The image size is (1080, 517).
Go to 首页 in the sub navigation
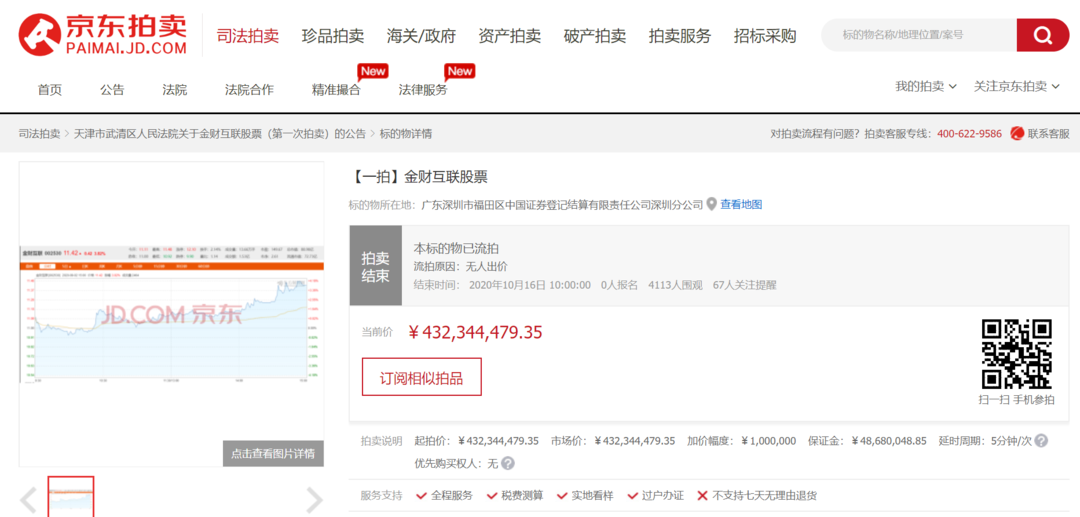[x=50, y=89]
